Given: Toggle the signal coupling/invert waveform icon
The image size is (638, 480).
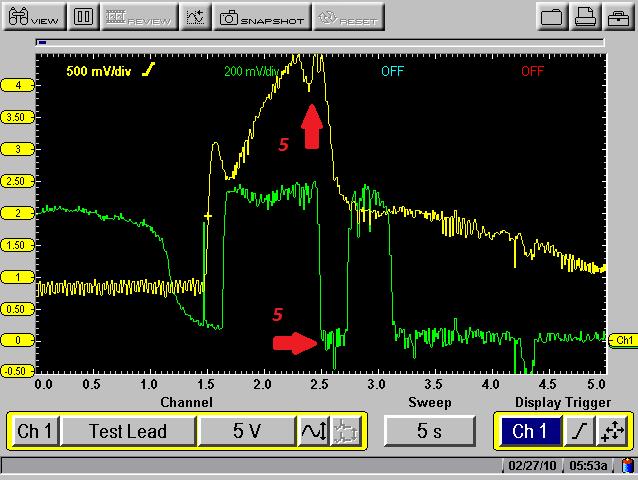Looking at the screenshot, I should click(x=312, y=431).
